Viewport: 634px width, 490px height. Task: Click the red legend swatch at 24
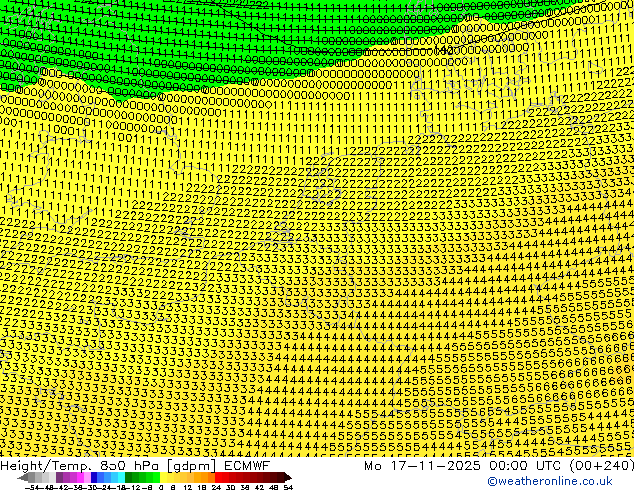point(218,477)
